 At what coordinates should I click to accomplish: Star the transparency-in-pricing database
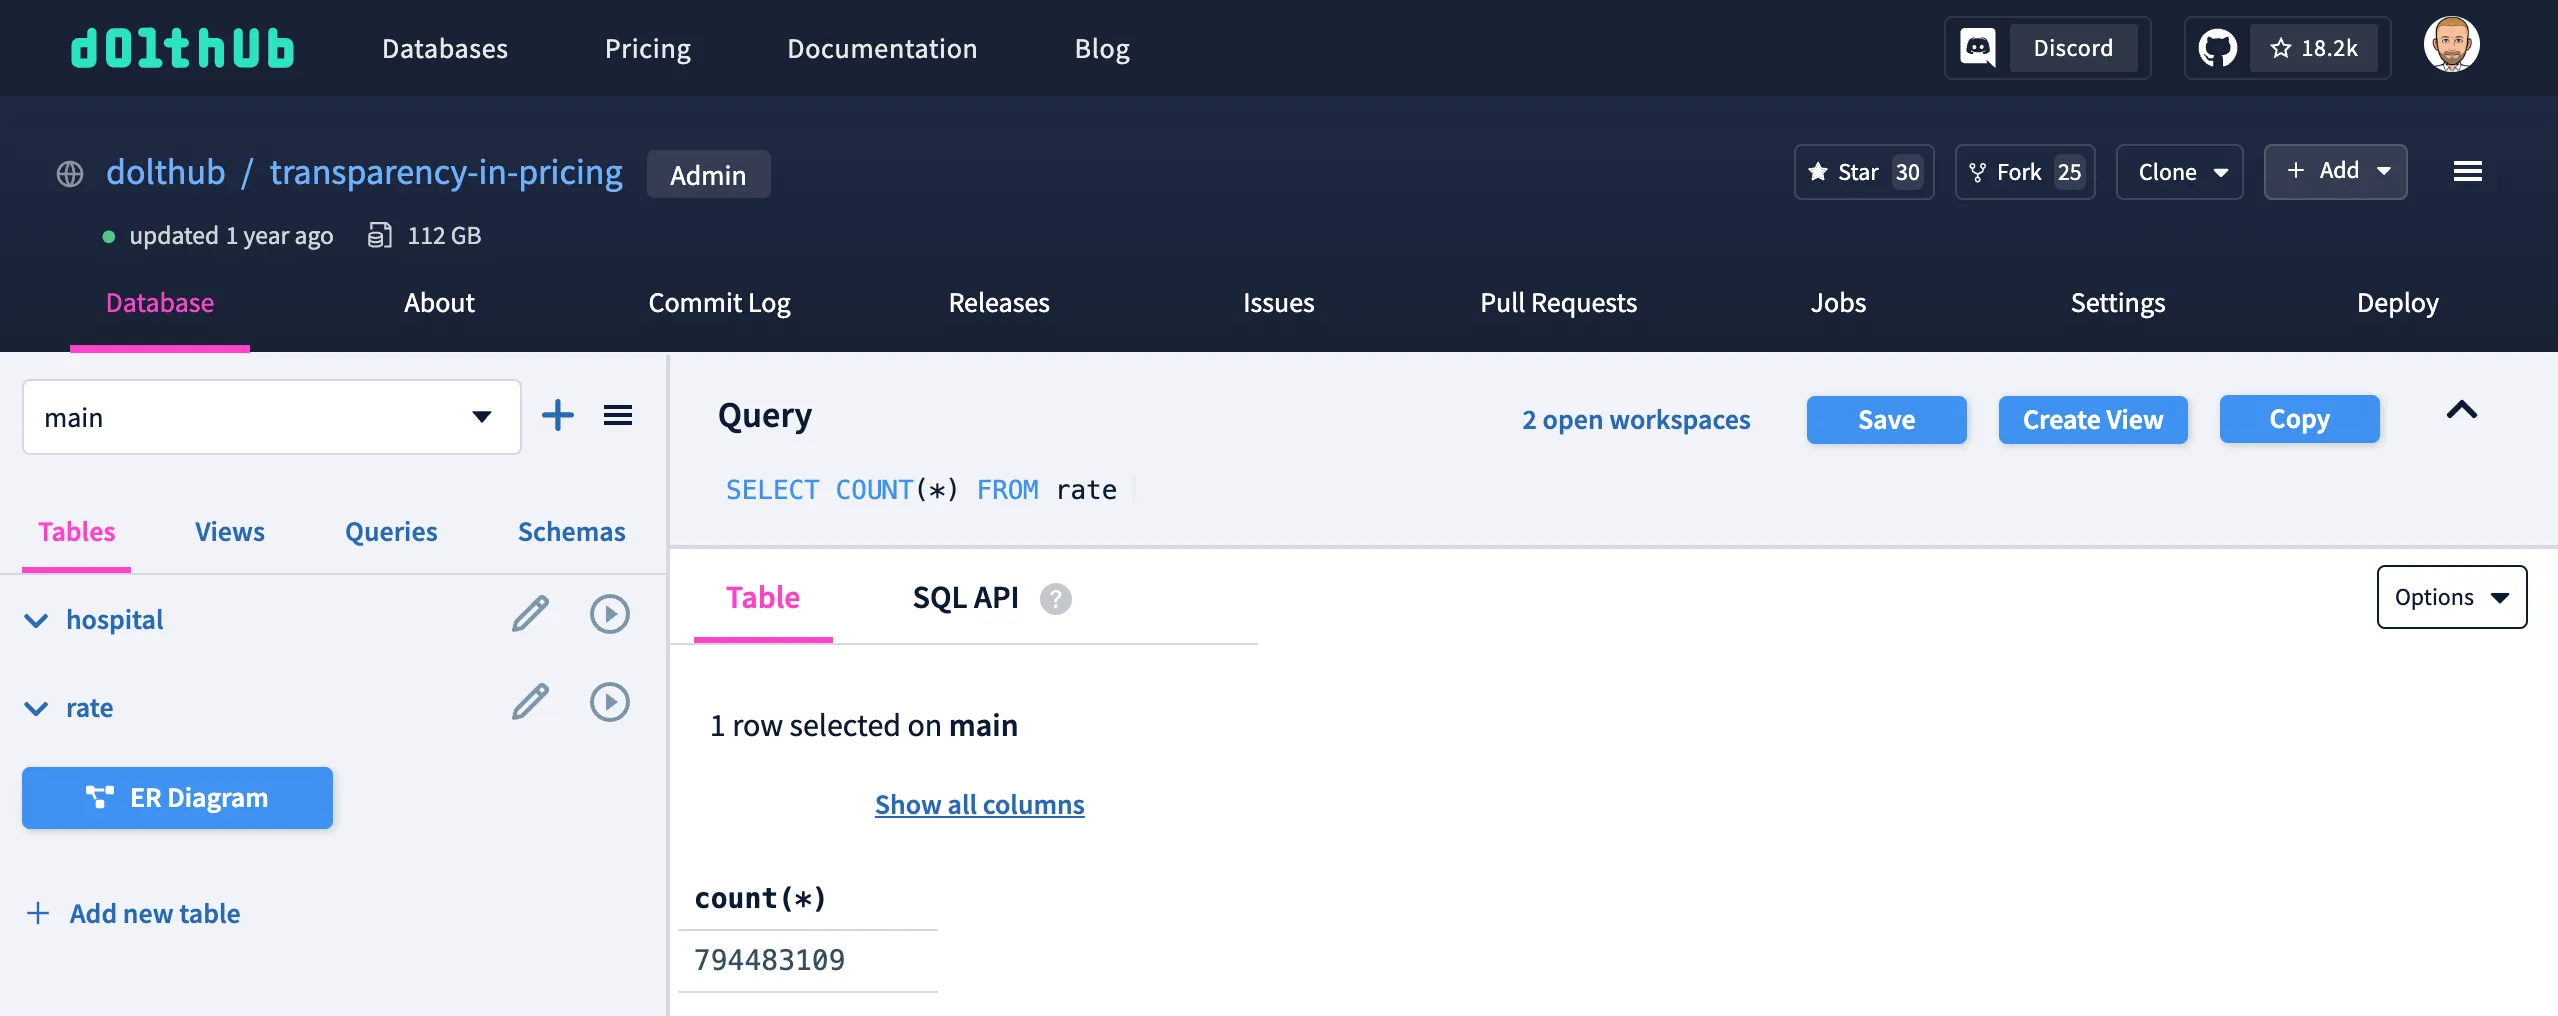click(x=1863, y=172)
